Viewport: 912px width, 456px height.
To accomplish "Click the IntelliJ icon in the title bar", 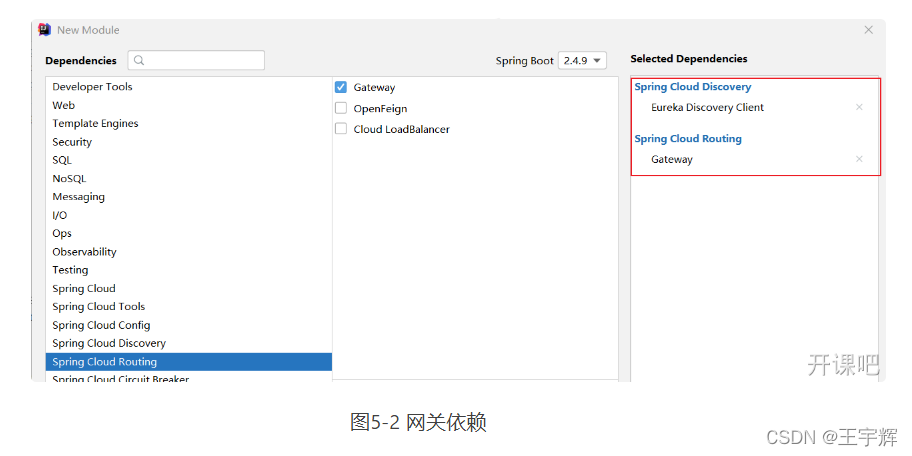I will [x=44, y=30].
